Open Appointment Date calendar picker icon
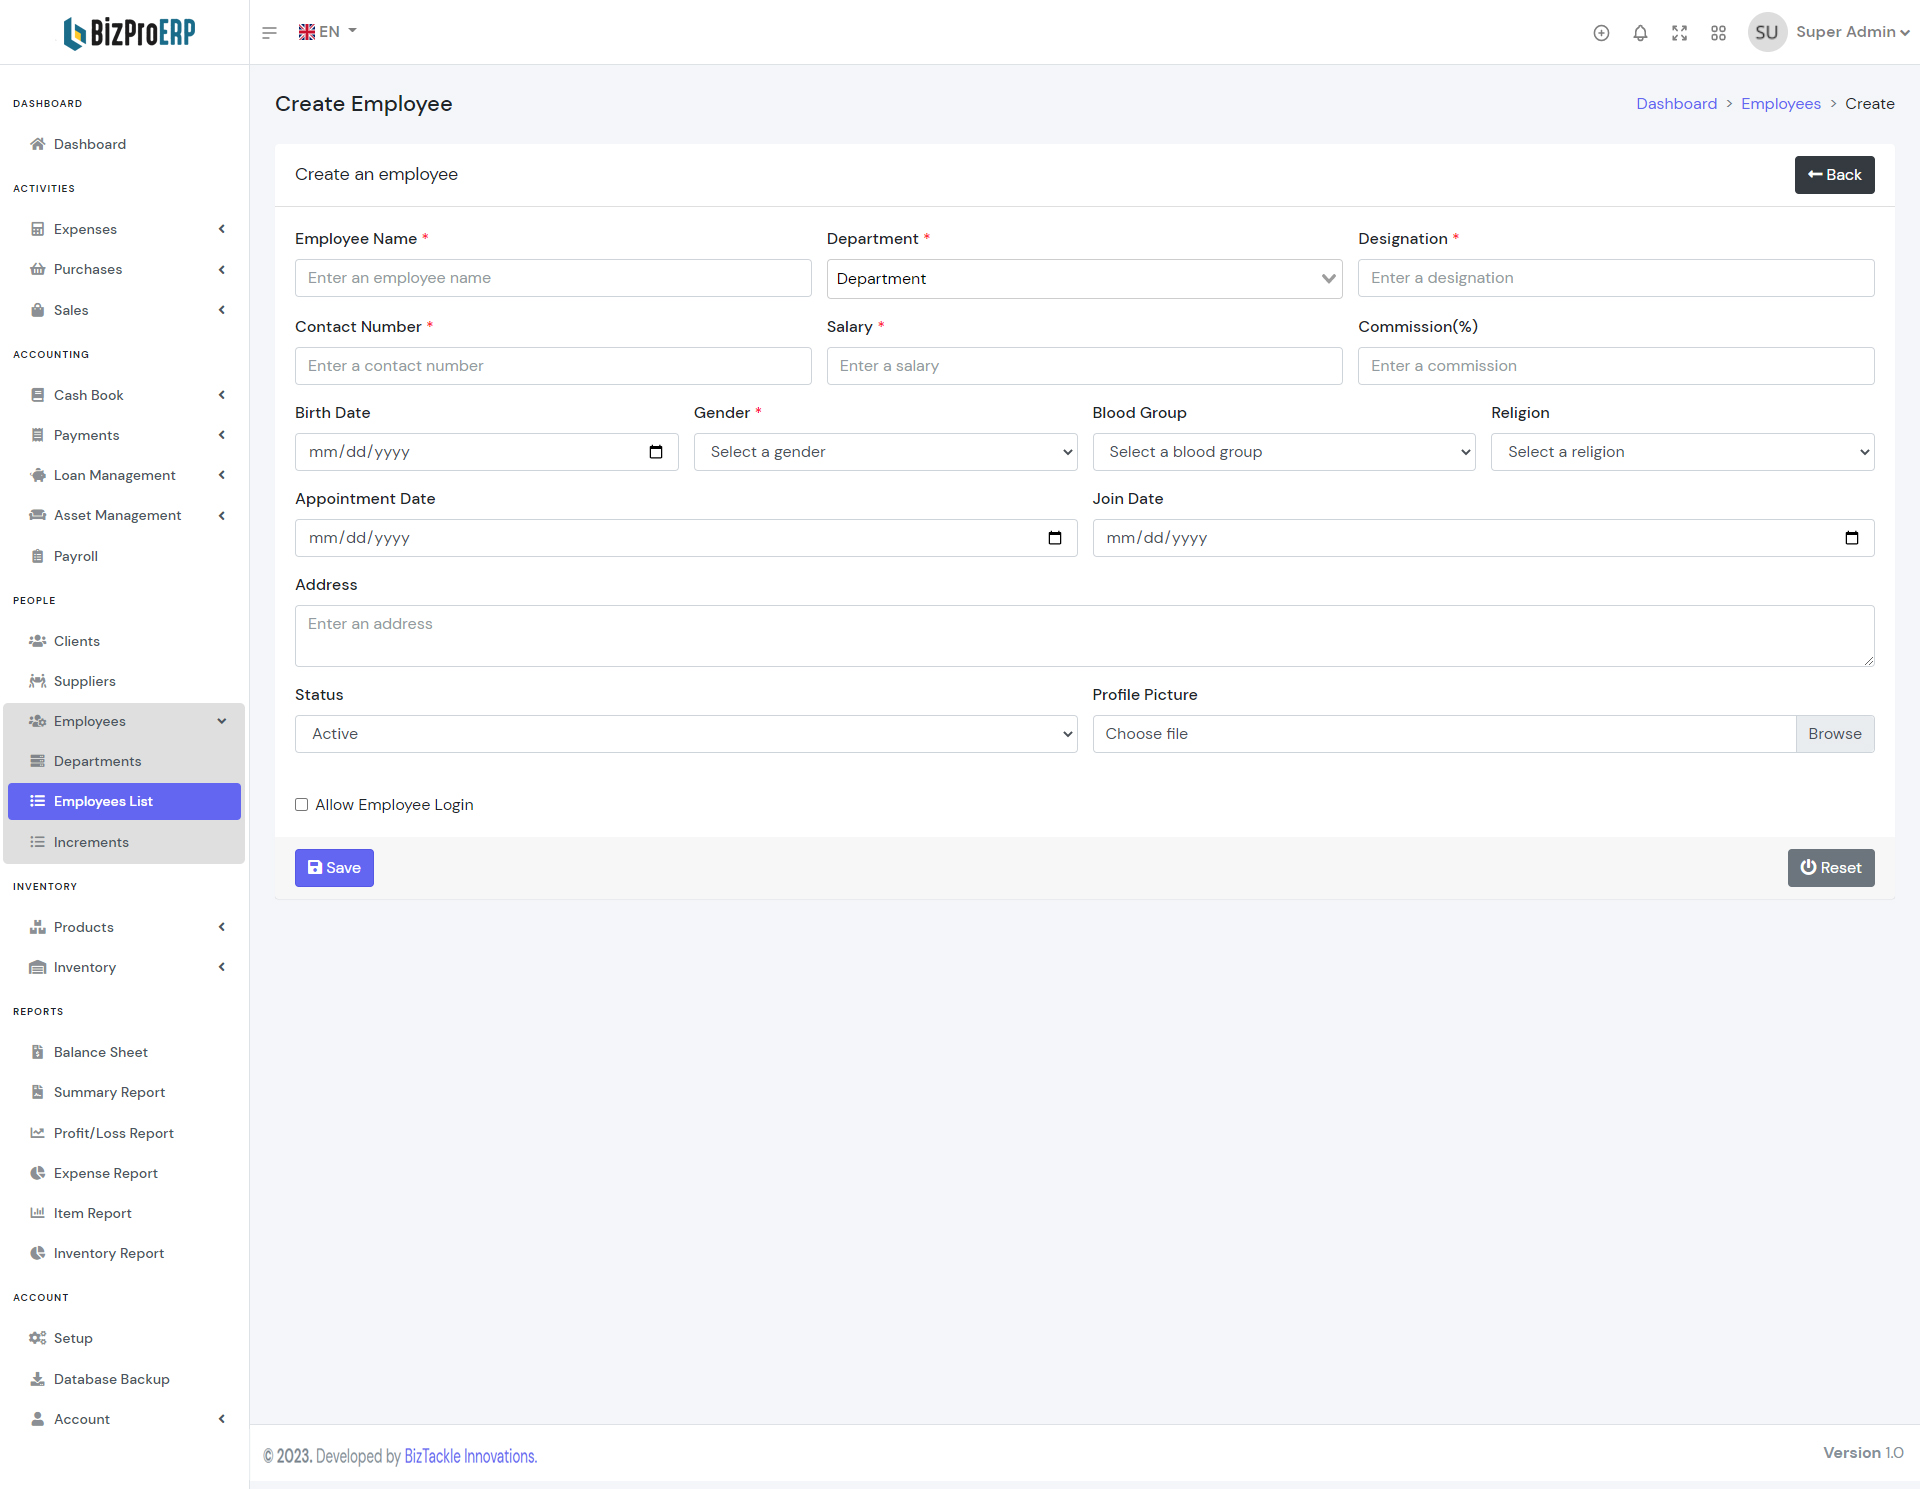Image resolution: width=1920 pixels, height=1489 pixels. 1054,538
